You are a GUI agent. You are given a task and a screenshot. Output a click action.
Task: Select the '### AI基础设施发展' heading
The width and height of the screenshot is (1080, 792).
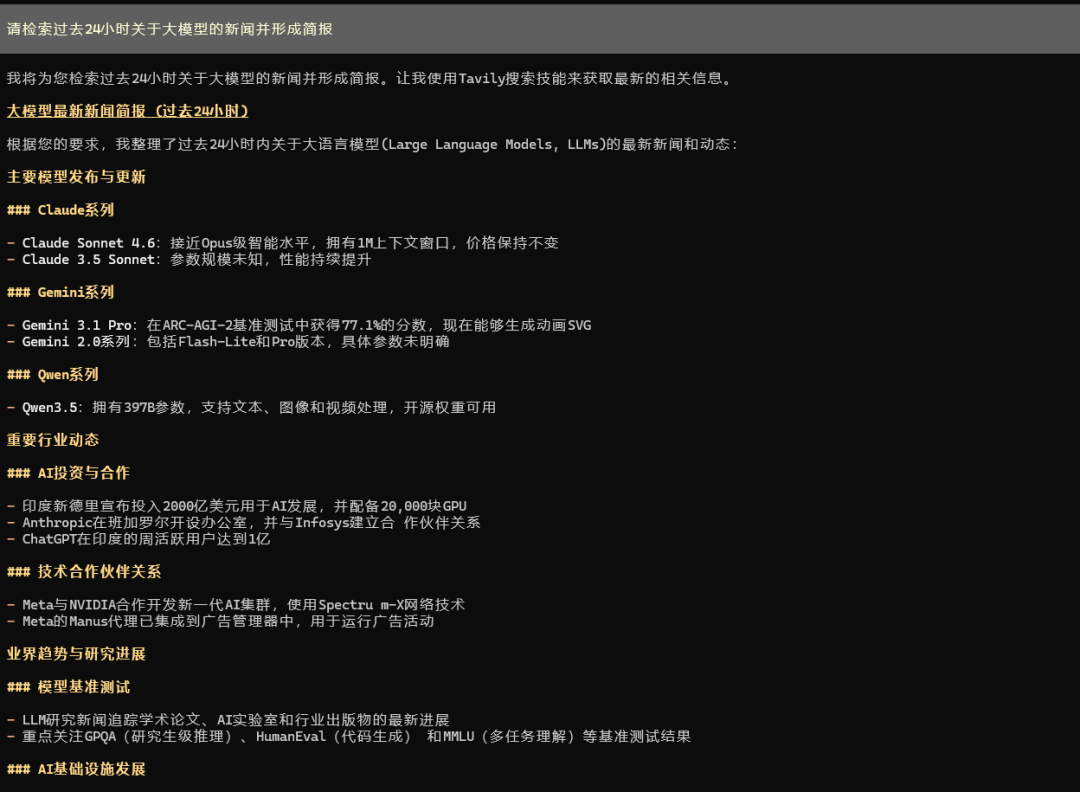click(76, 769)
